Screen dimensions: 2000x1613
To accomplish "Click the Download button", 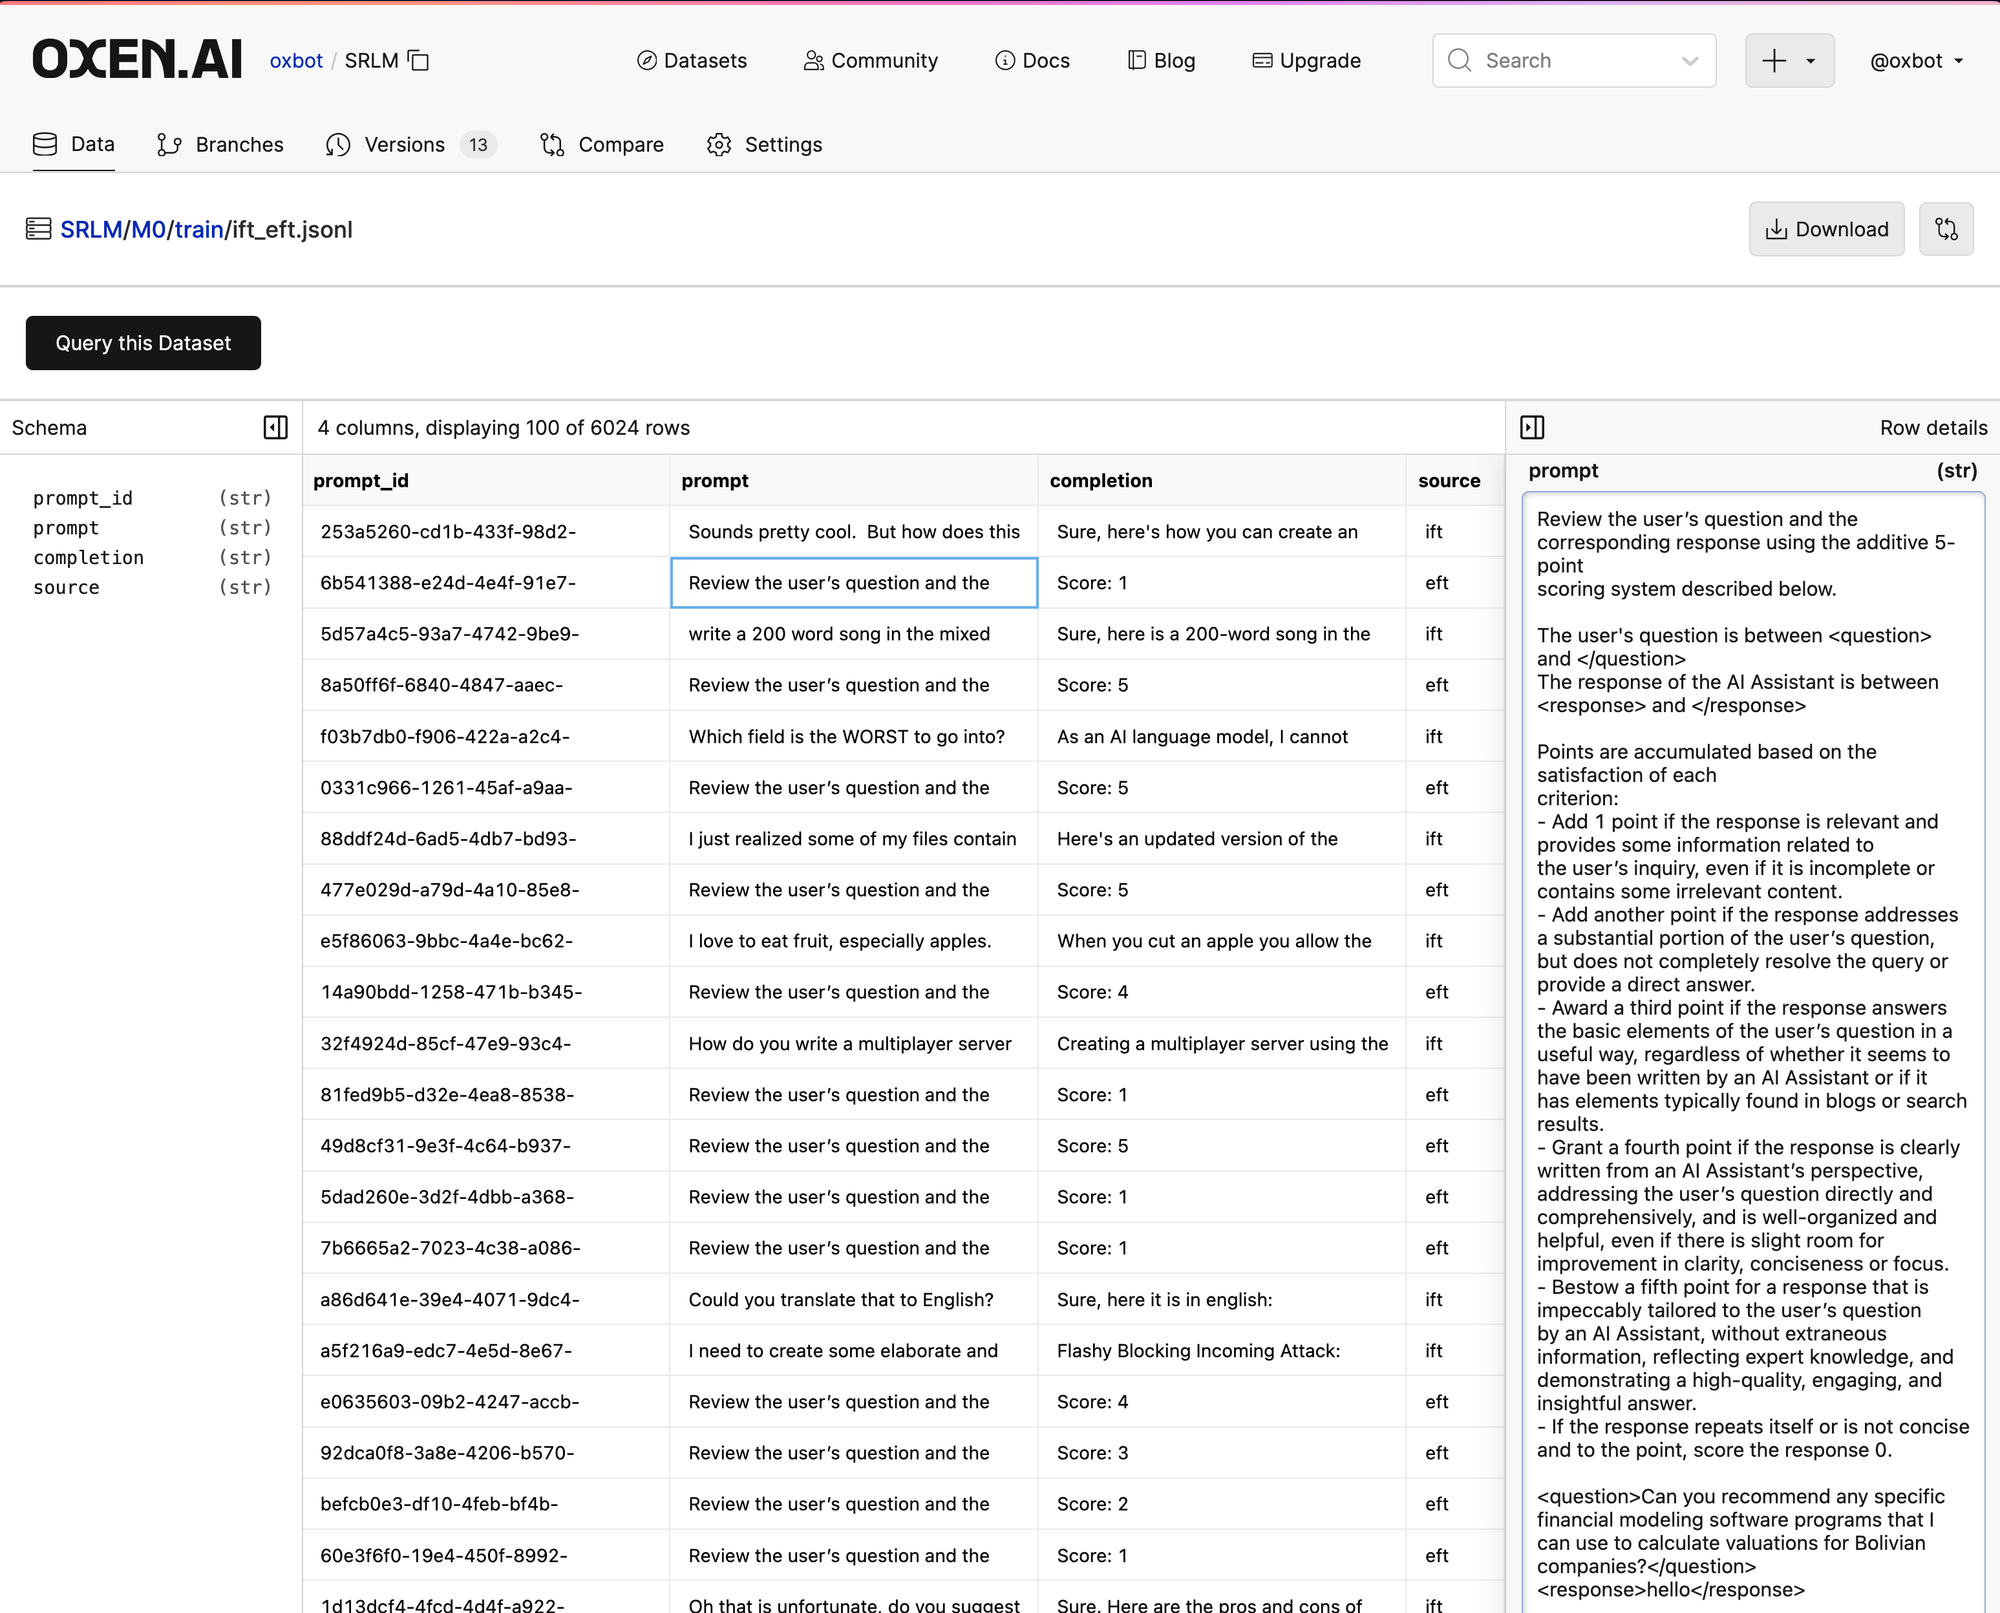I will coord(1826,229).
